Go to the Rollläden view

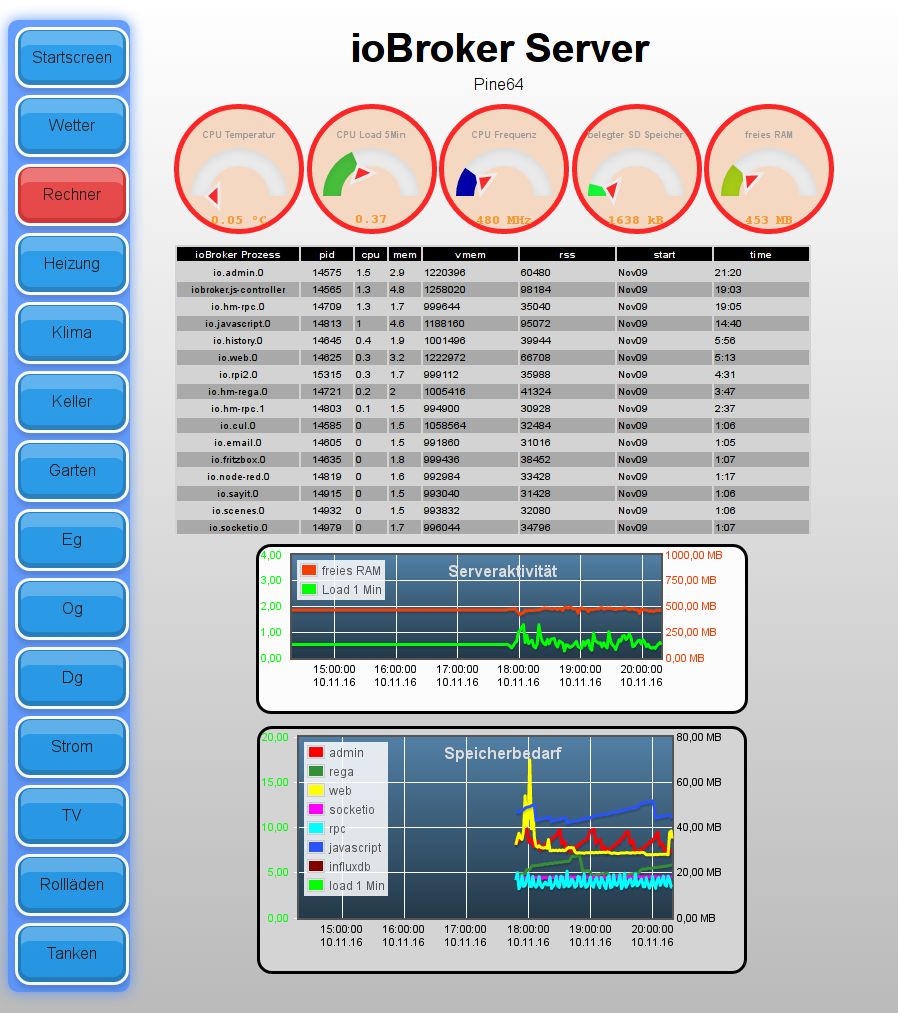coord(72,885)
